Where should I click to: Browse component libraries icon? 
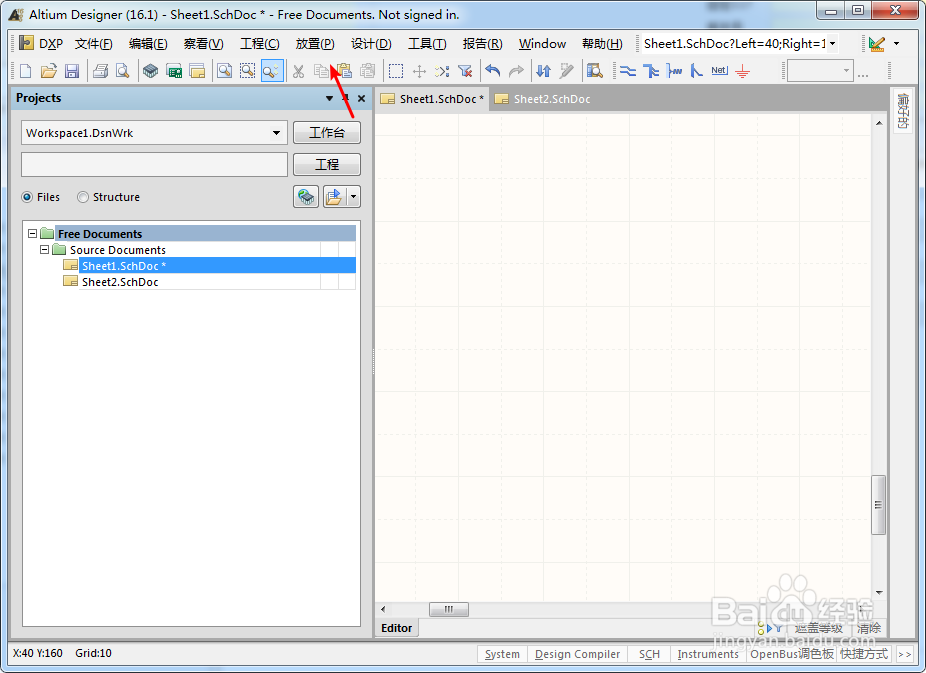pyautogui.click(x=595, y=71)
